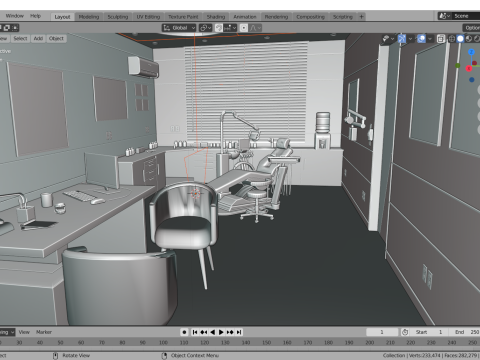Click the Start frame field
Viewport: 480px width, 360px height.
pyautogui.click(x=430, y=332)
